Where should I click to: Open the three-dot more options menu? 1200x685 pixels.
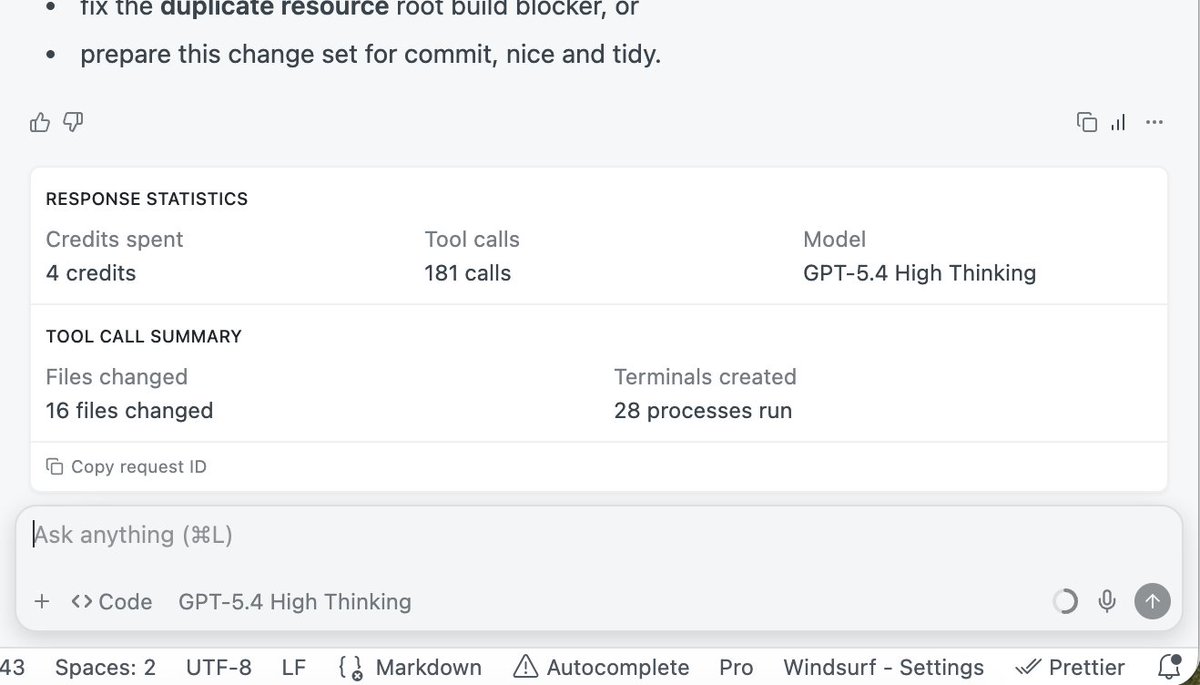[x=1154, y=123]
